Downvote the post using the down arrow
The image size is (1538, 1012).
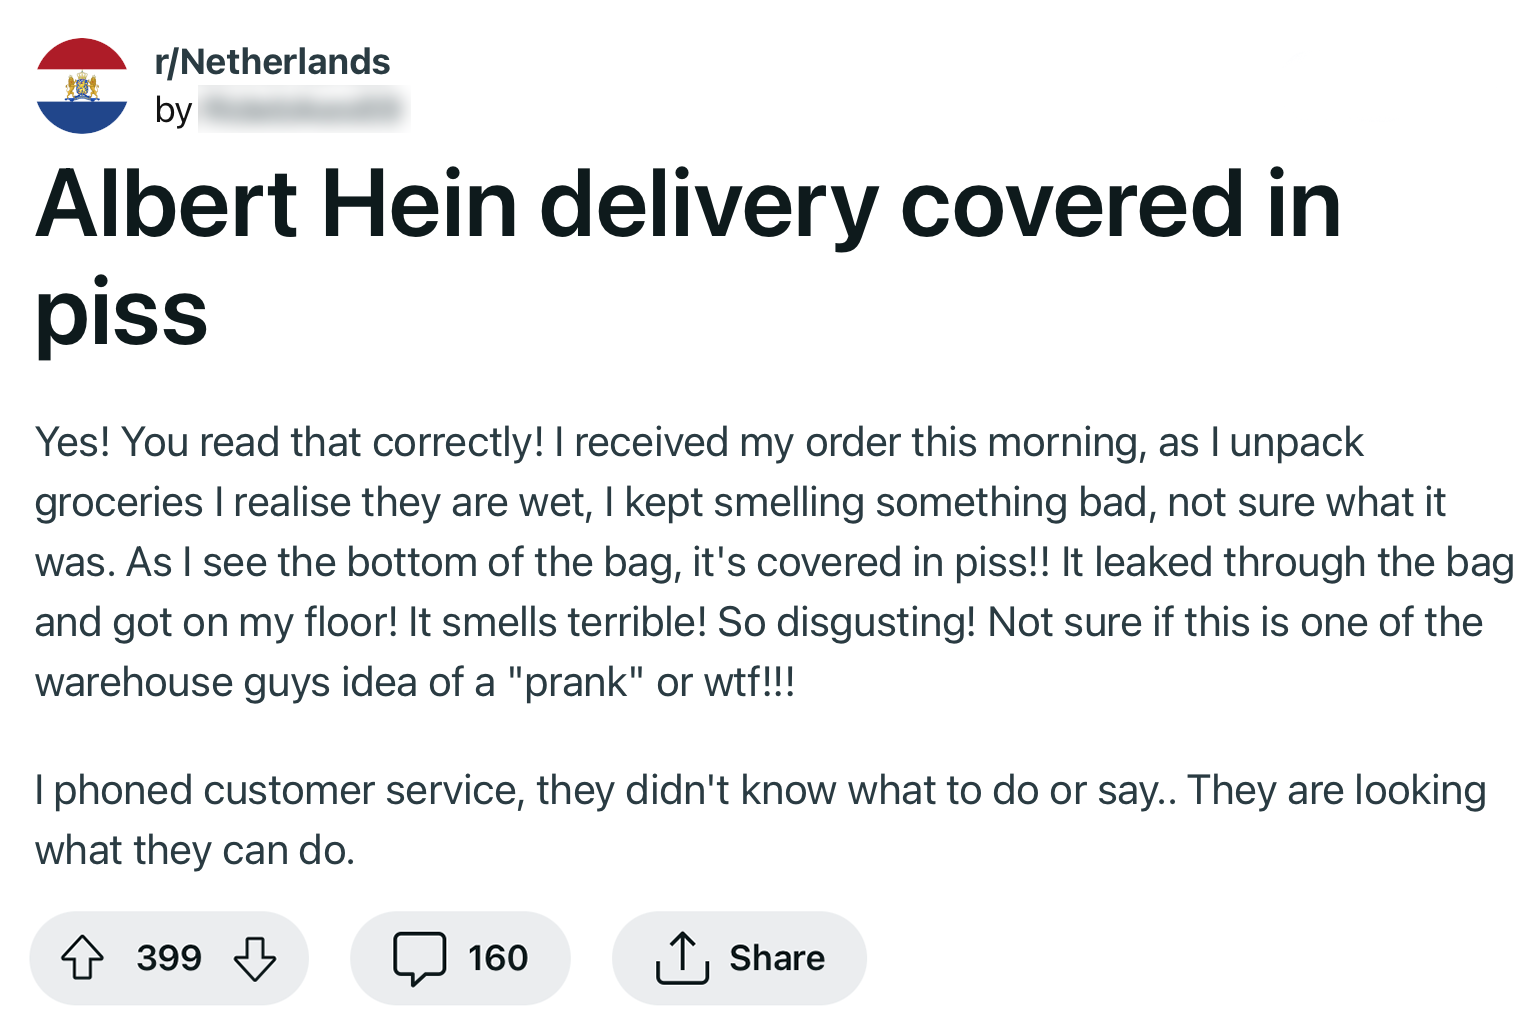click(x=255, y=957)
